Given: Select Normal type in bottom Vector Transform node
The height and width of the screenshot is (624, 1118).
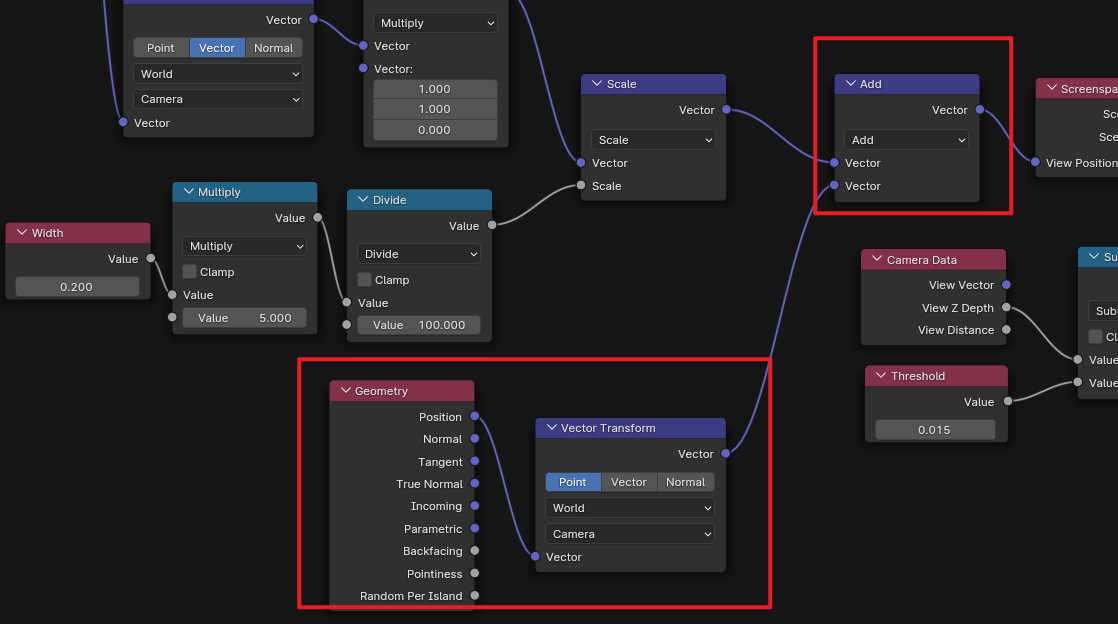Looking at the screenshot, I should pyautogui.click(x=685, y=482).
